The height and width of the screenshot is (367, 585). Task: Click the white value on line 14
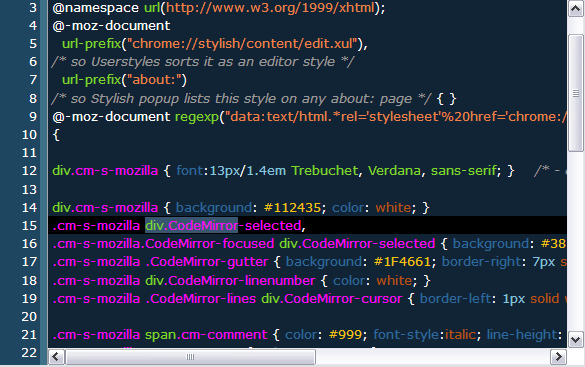coord(393,208)
